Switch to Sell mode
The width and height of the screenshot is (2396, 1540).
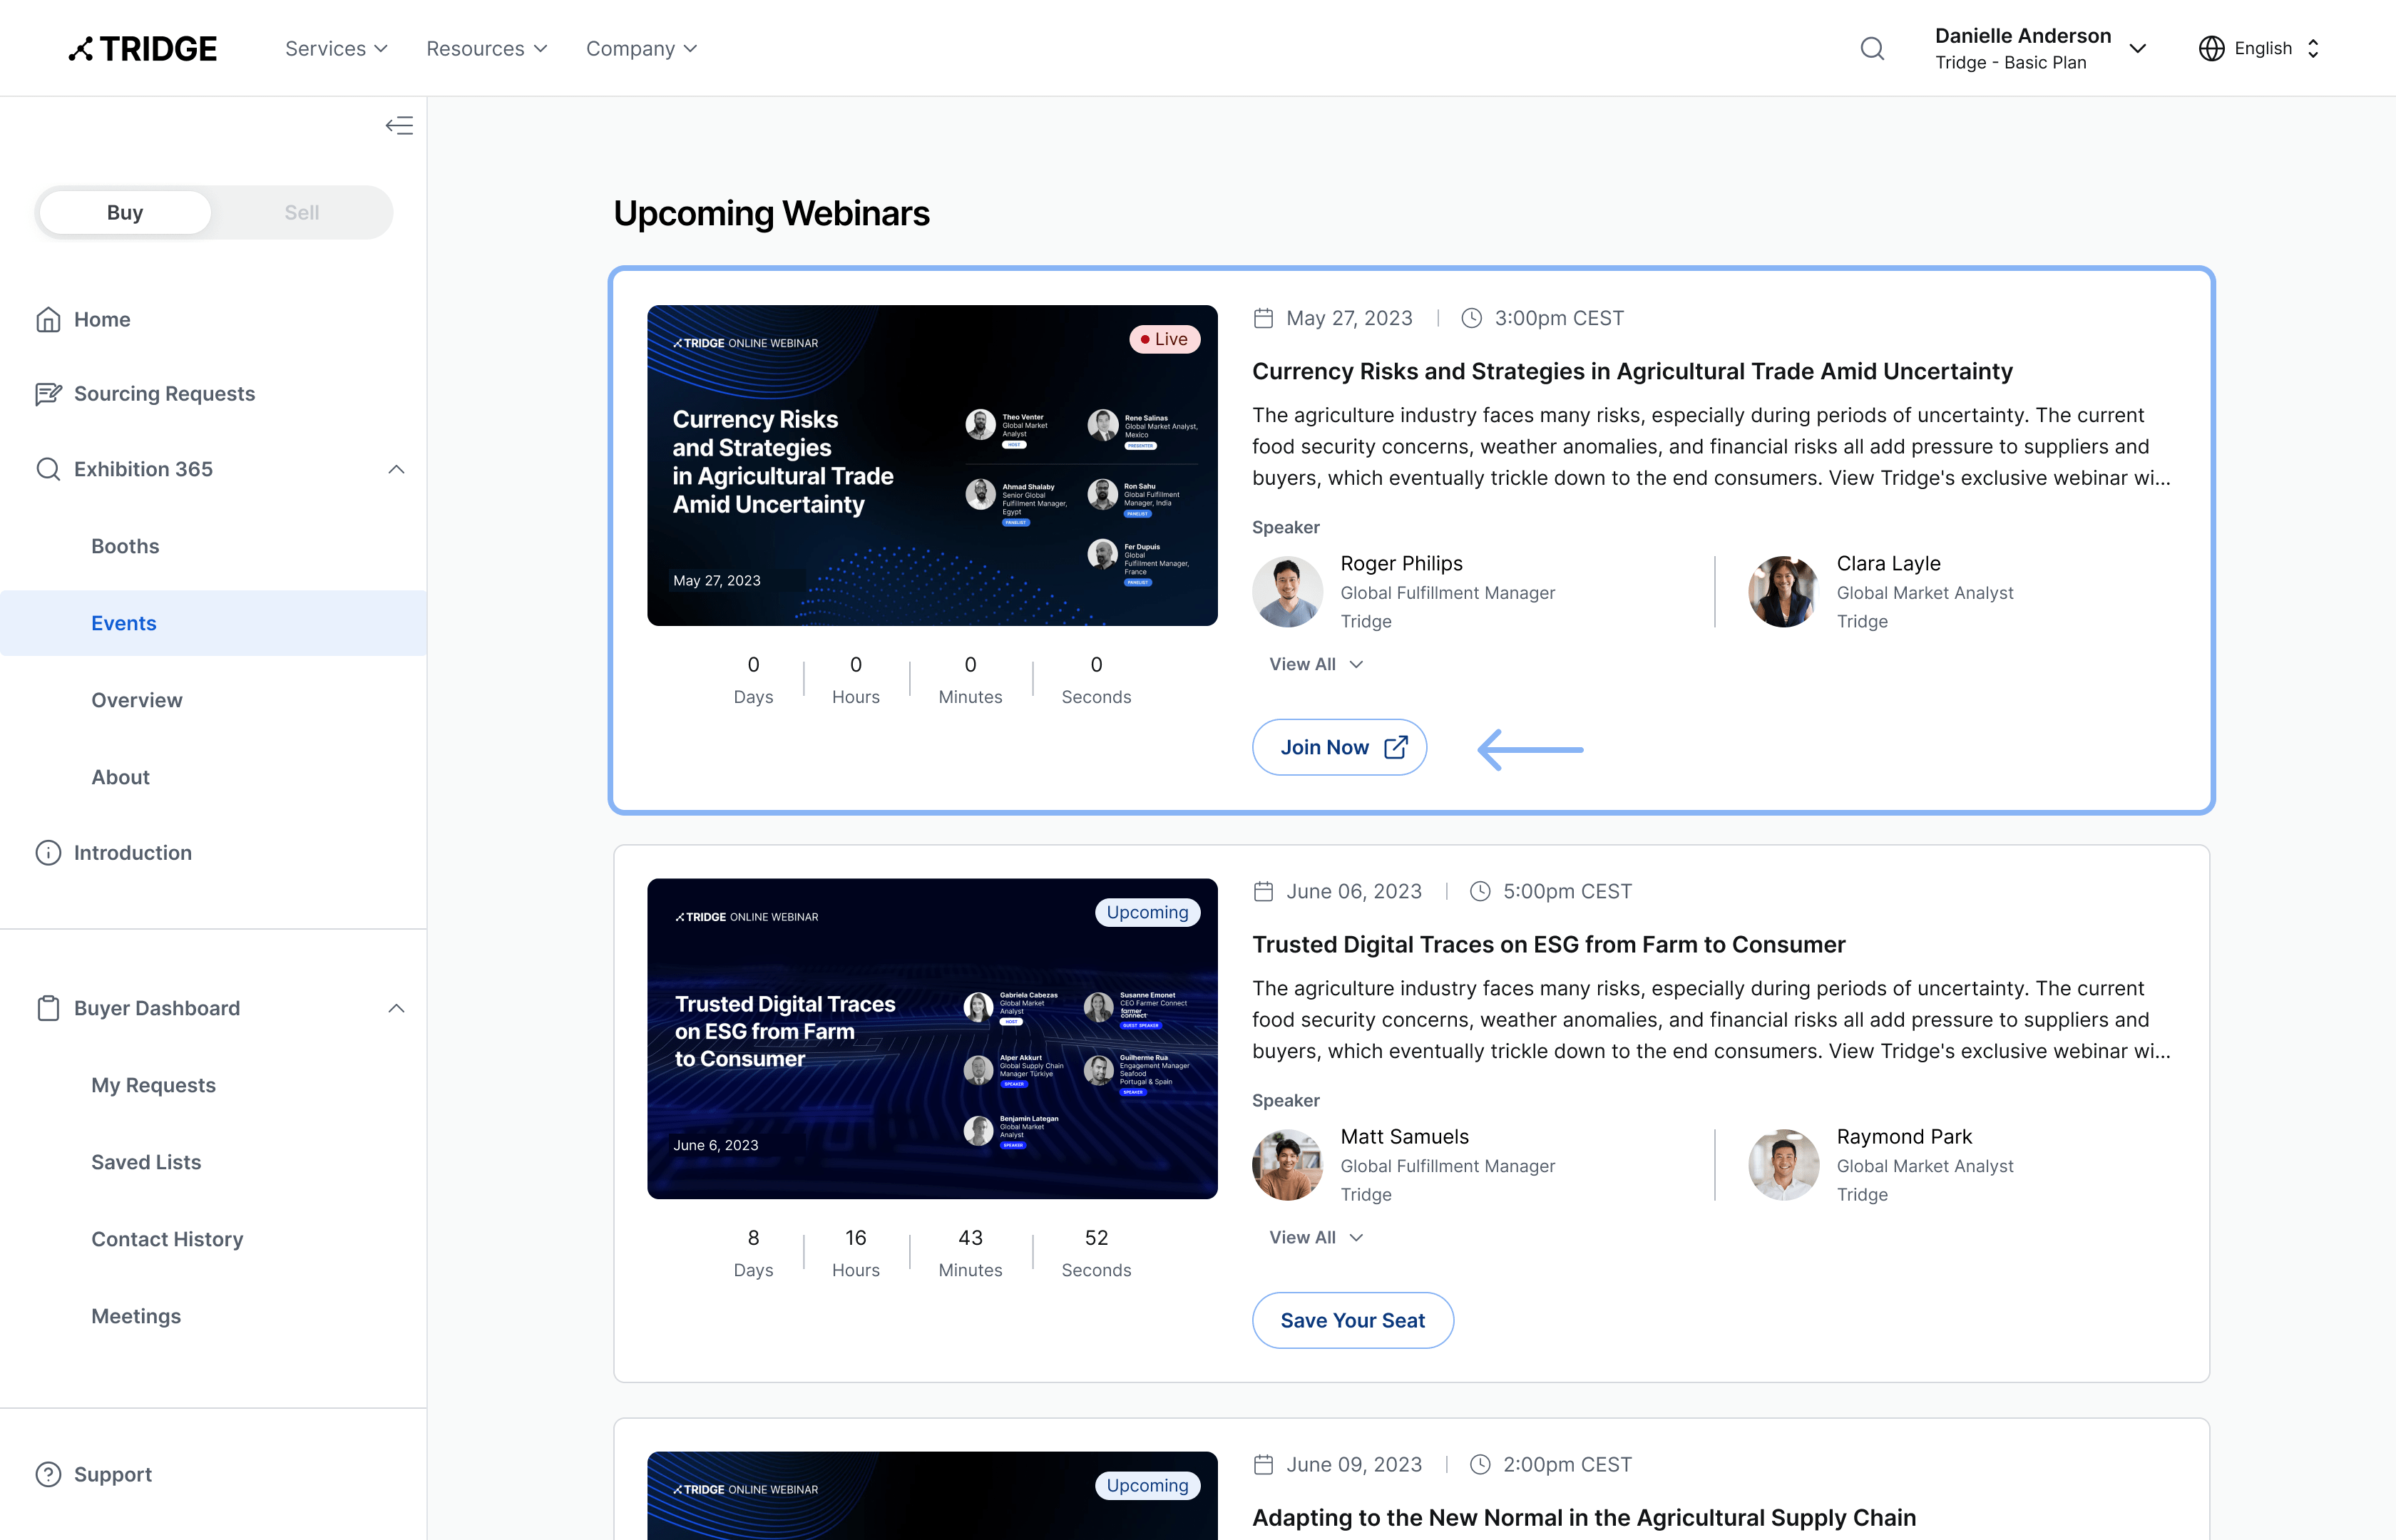click(x=301, y=212)
